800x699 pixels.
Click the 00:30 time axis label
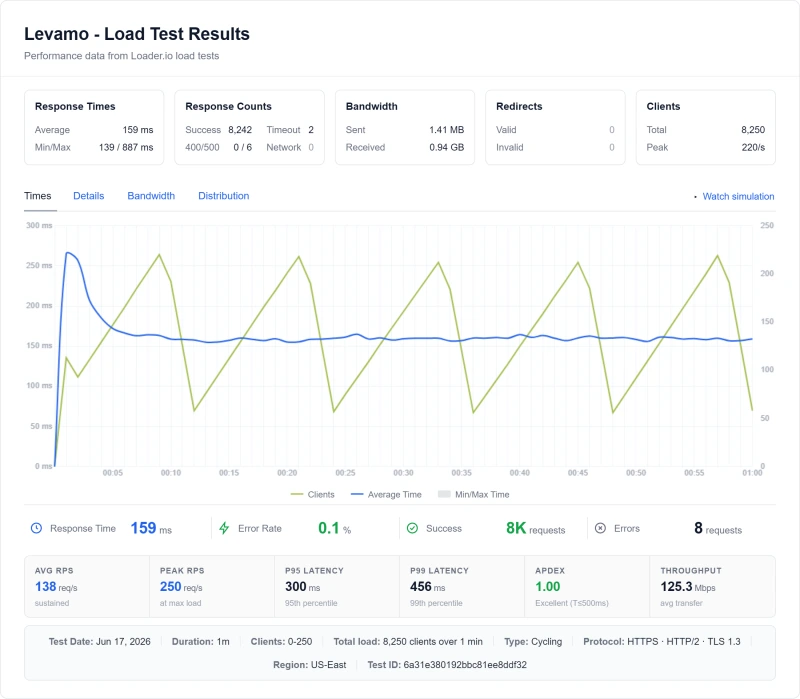[x=403, y=473]
